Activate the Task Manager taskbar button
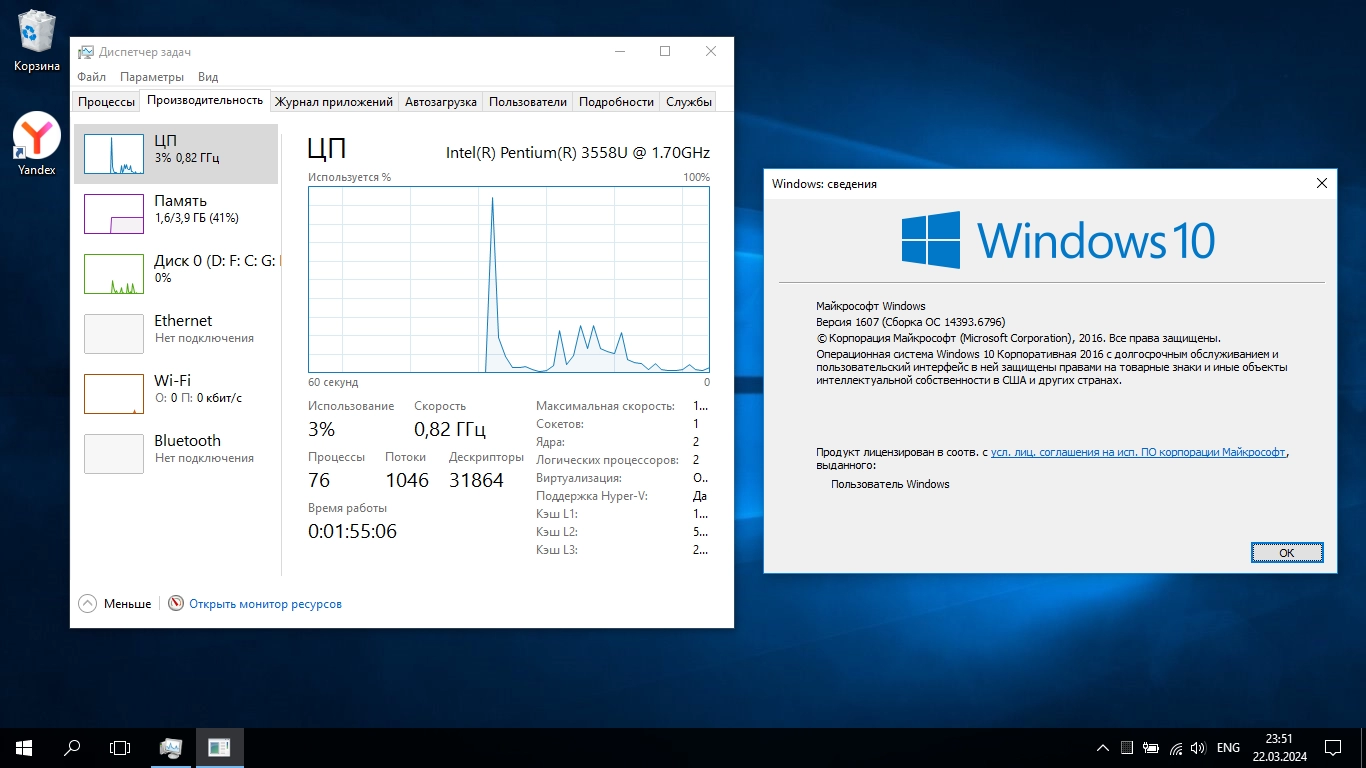The height and width of the screenshot is (768, 1366). 171,747
